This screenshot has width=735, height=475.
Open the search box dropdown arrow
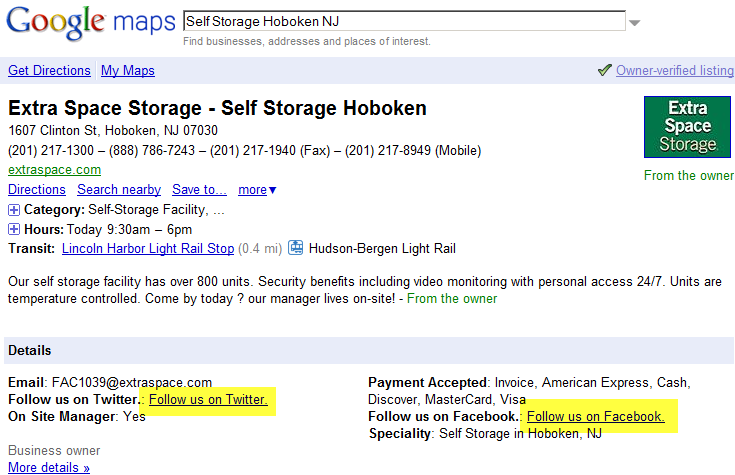634,23
